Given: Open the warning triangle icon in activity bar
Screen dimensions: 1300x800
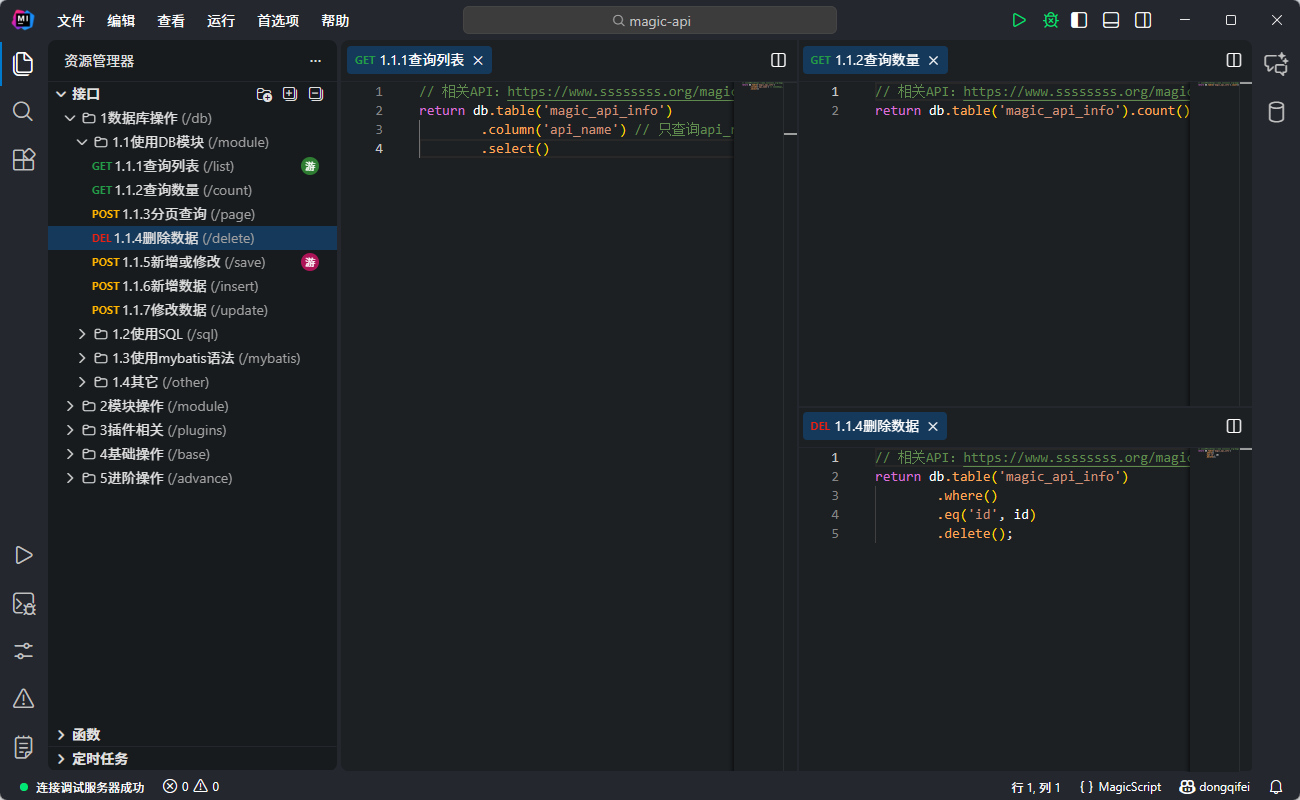Looking at the screenshot, I should click(x=24, y=698).
